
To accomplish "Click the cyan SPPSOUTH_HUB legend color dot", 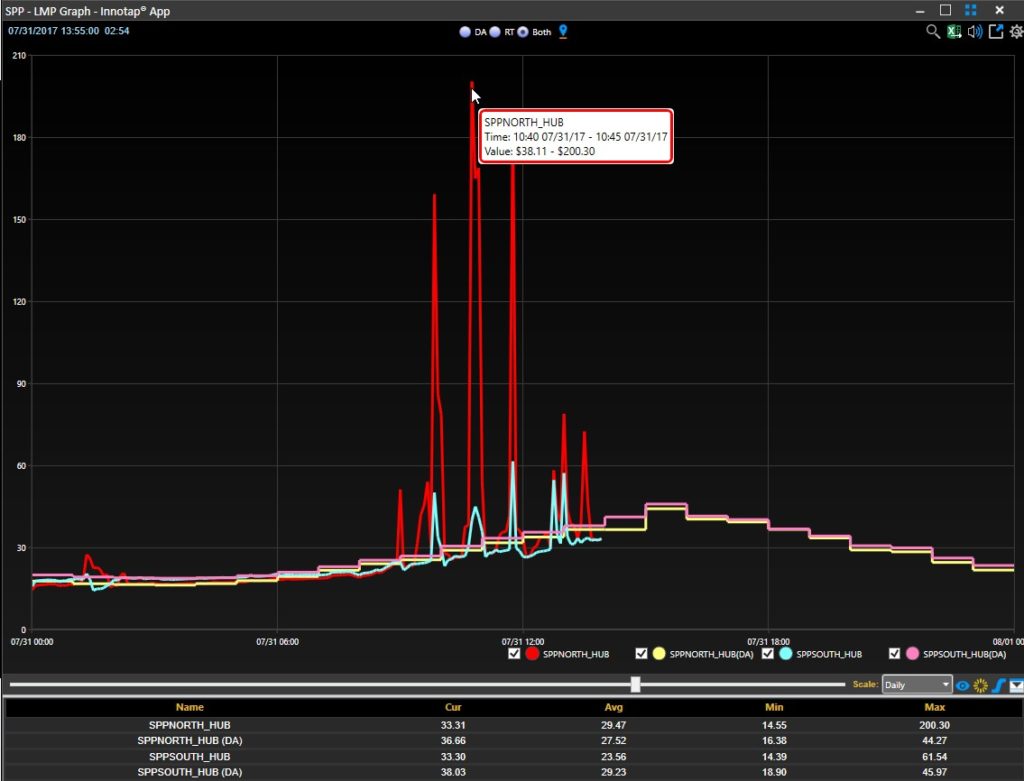I will pos(786,654).
